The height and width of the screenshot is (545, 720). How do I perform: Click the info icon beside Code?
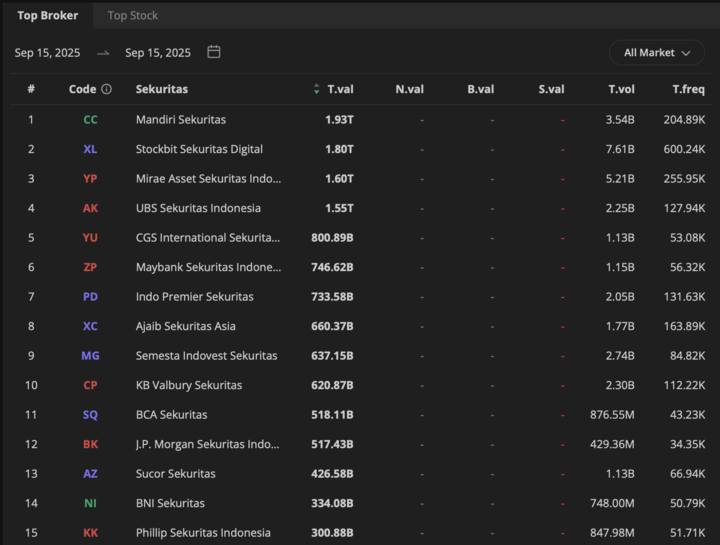click(x=107, y=89)
